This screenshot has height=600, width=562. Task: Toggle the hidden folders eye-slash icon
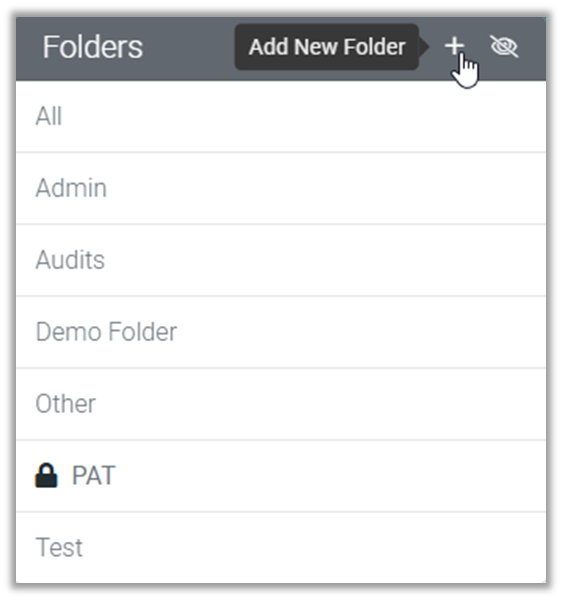(504, 46)
